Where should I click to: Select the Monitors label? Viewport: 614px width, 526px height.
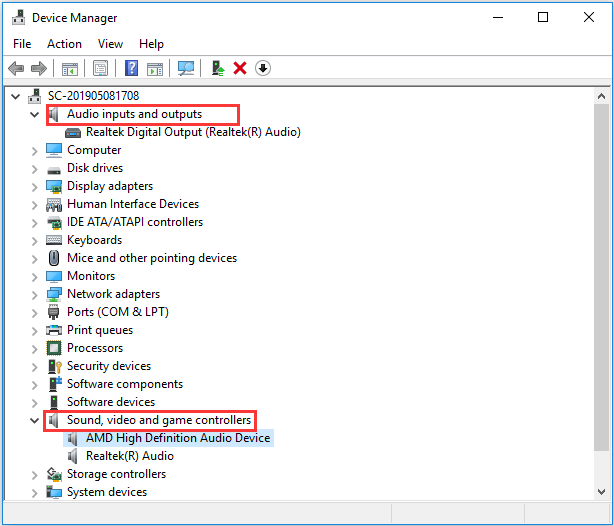[x=91, y=276]
